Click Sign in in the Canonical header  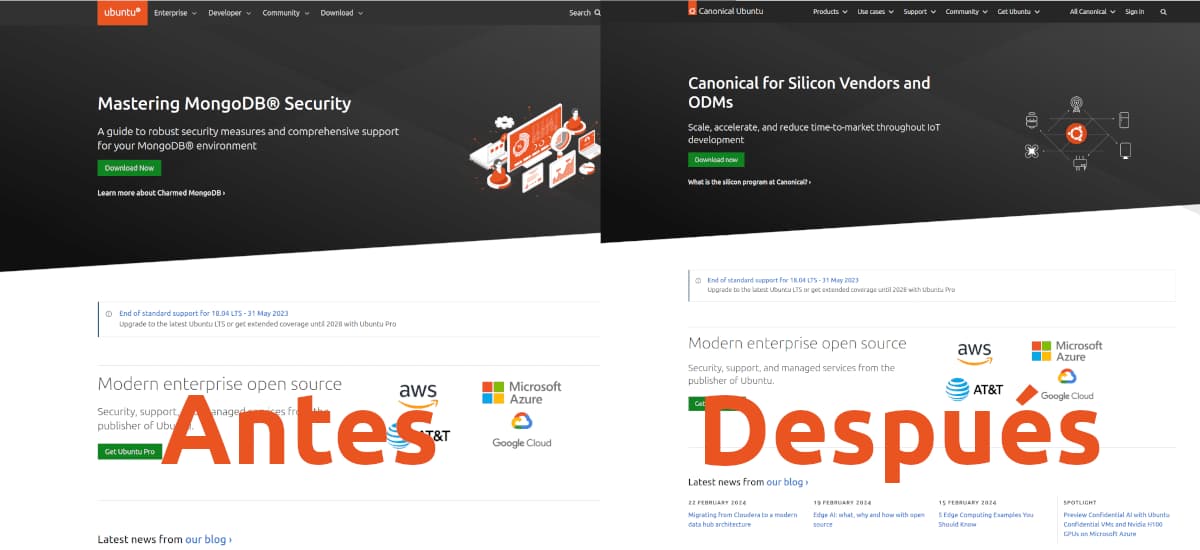1134,12
